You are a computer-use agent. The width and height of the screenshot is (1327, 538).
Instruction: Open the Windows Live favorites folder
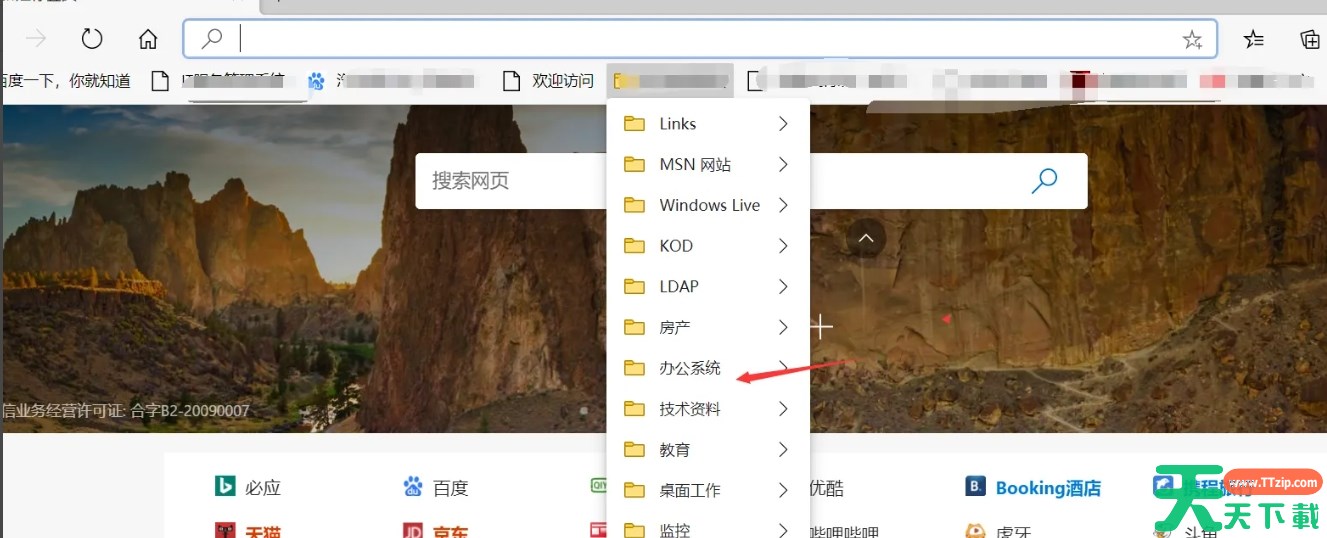point(709,205)
